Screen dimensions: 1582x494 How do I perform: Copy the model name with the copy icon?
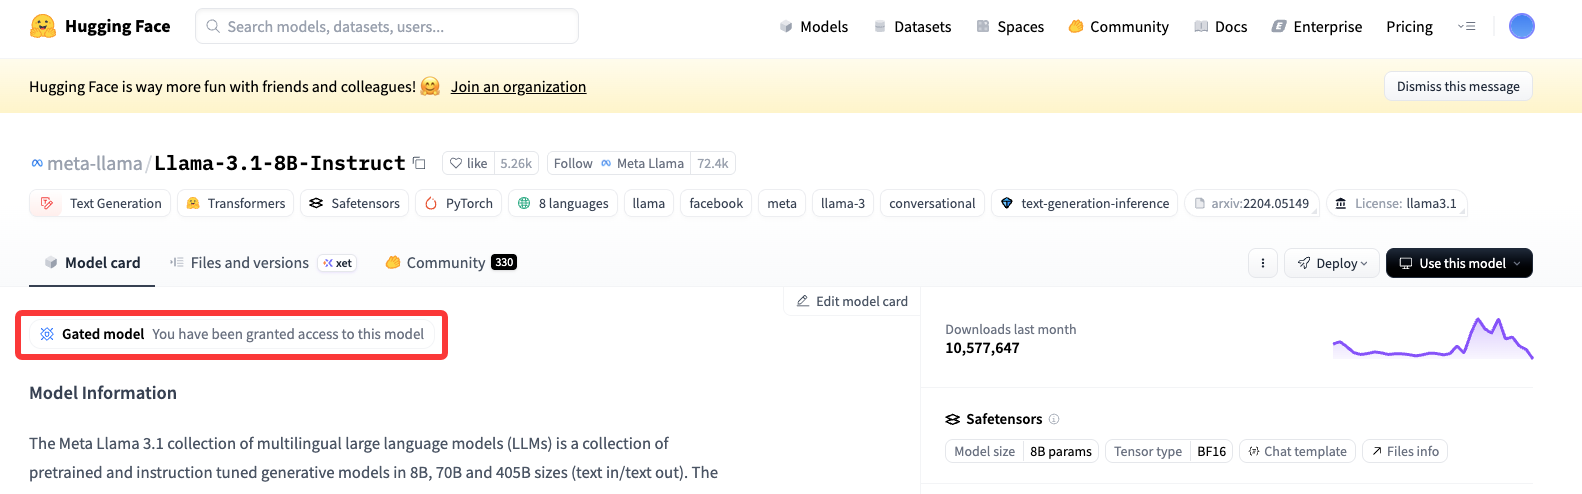tap(420, 163)
